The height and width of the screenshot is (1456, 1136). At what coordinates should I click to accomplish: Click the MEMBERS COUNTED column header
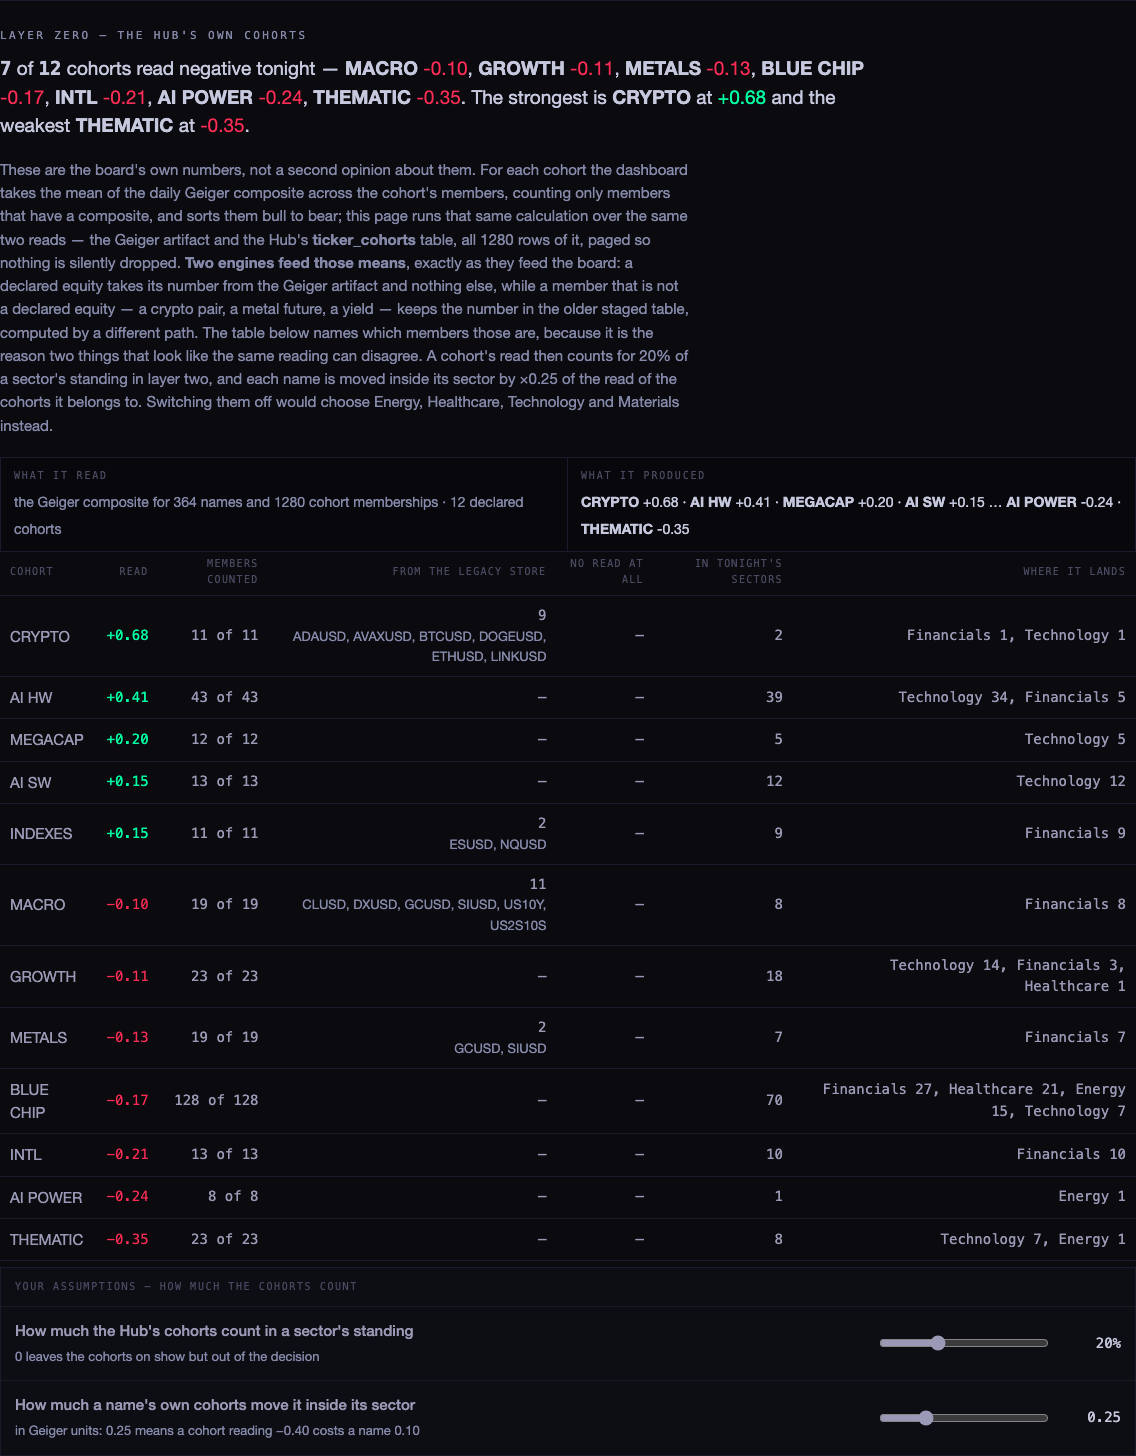pos(232,571)
